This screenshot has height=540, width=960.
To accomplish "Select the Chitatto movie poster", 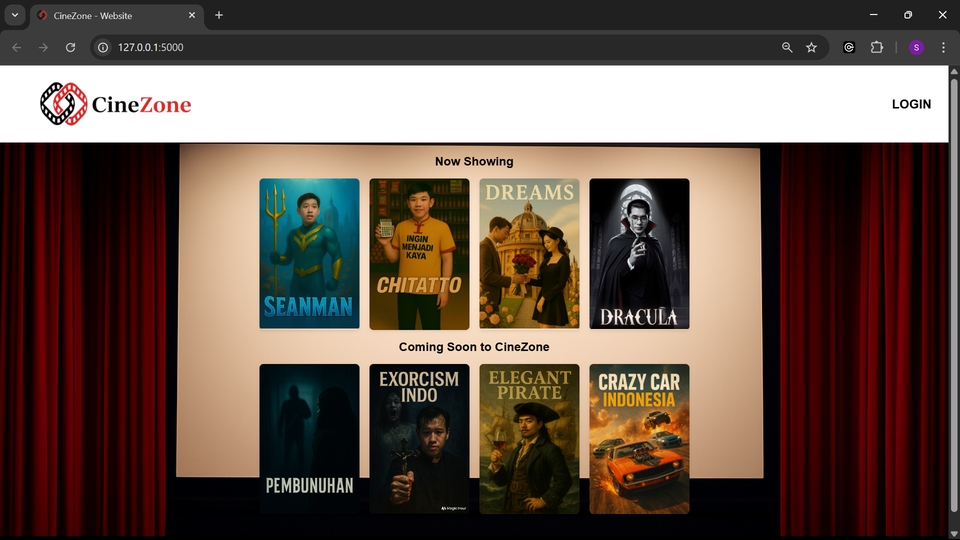I will tap(419, 254).
